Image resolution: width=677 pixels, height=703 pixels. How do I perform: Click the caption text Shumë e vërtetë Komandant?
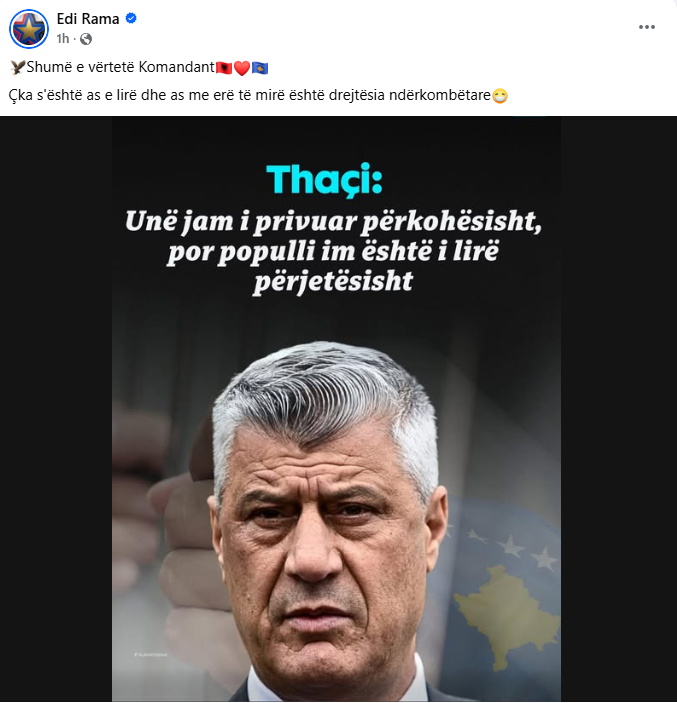coord(121,67)
